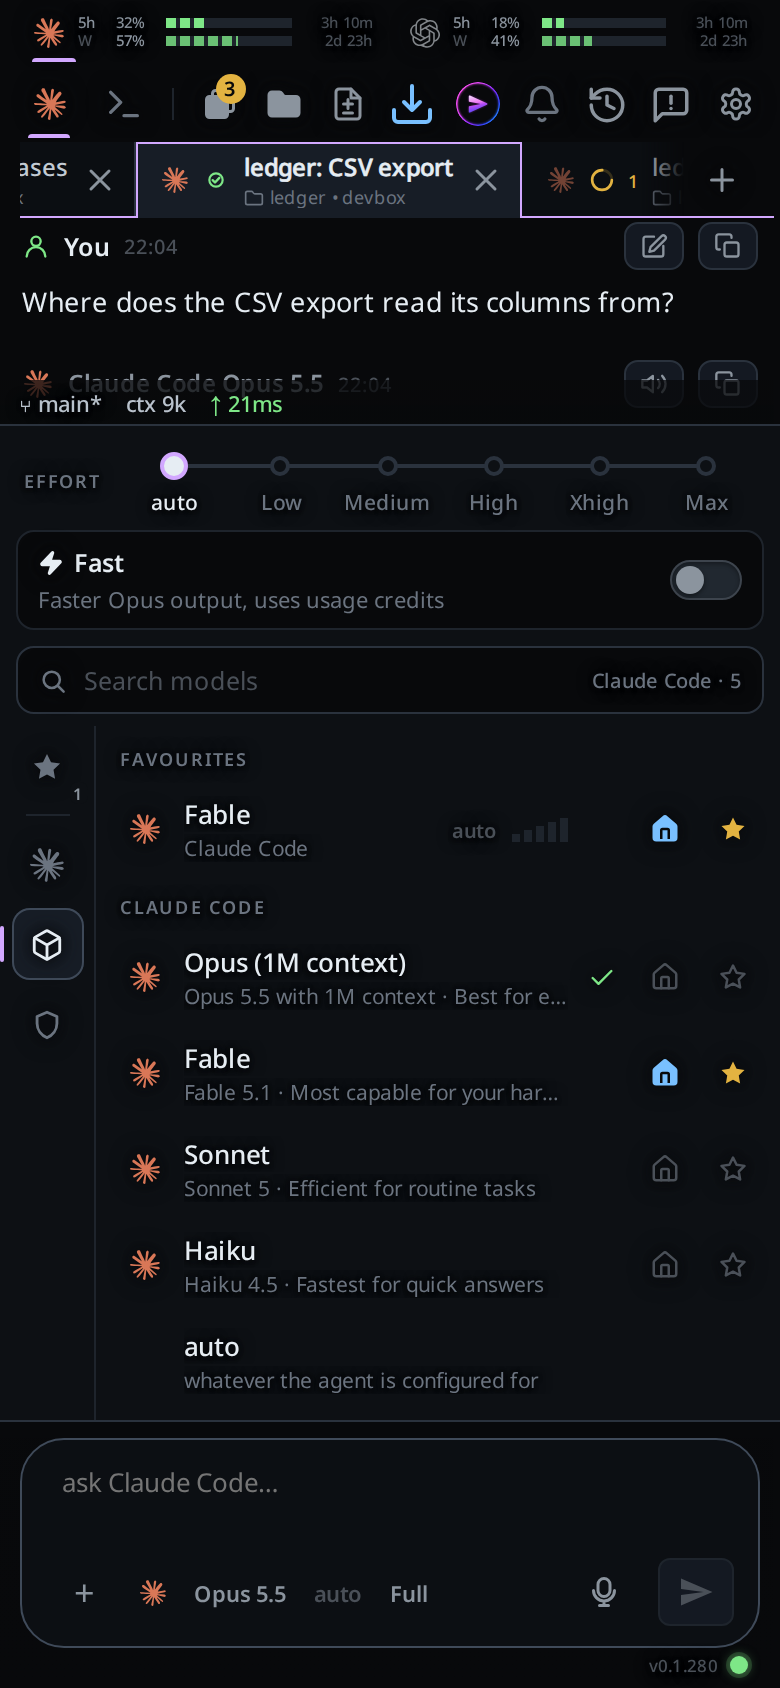Open the settings gear icon

736,104
